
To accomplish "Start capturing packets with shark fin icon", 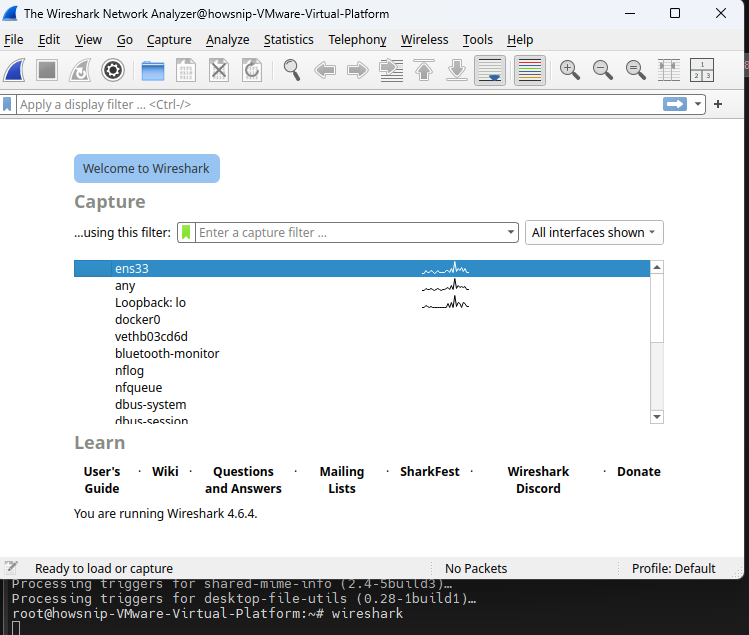I will [x=14, y=70].
